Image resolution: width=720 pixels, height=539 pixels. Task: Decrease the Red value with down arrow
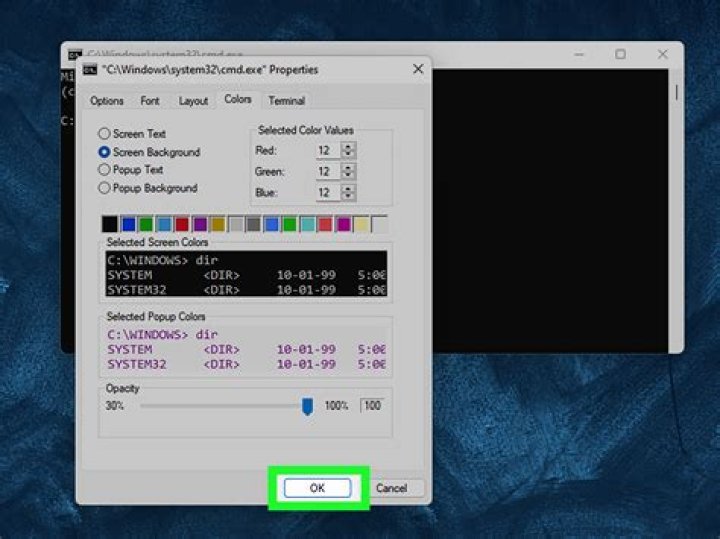[x=348, y=155]
